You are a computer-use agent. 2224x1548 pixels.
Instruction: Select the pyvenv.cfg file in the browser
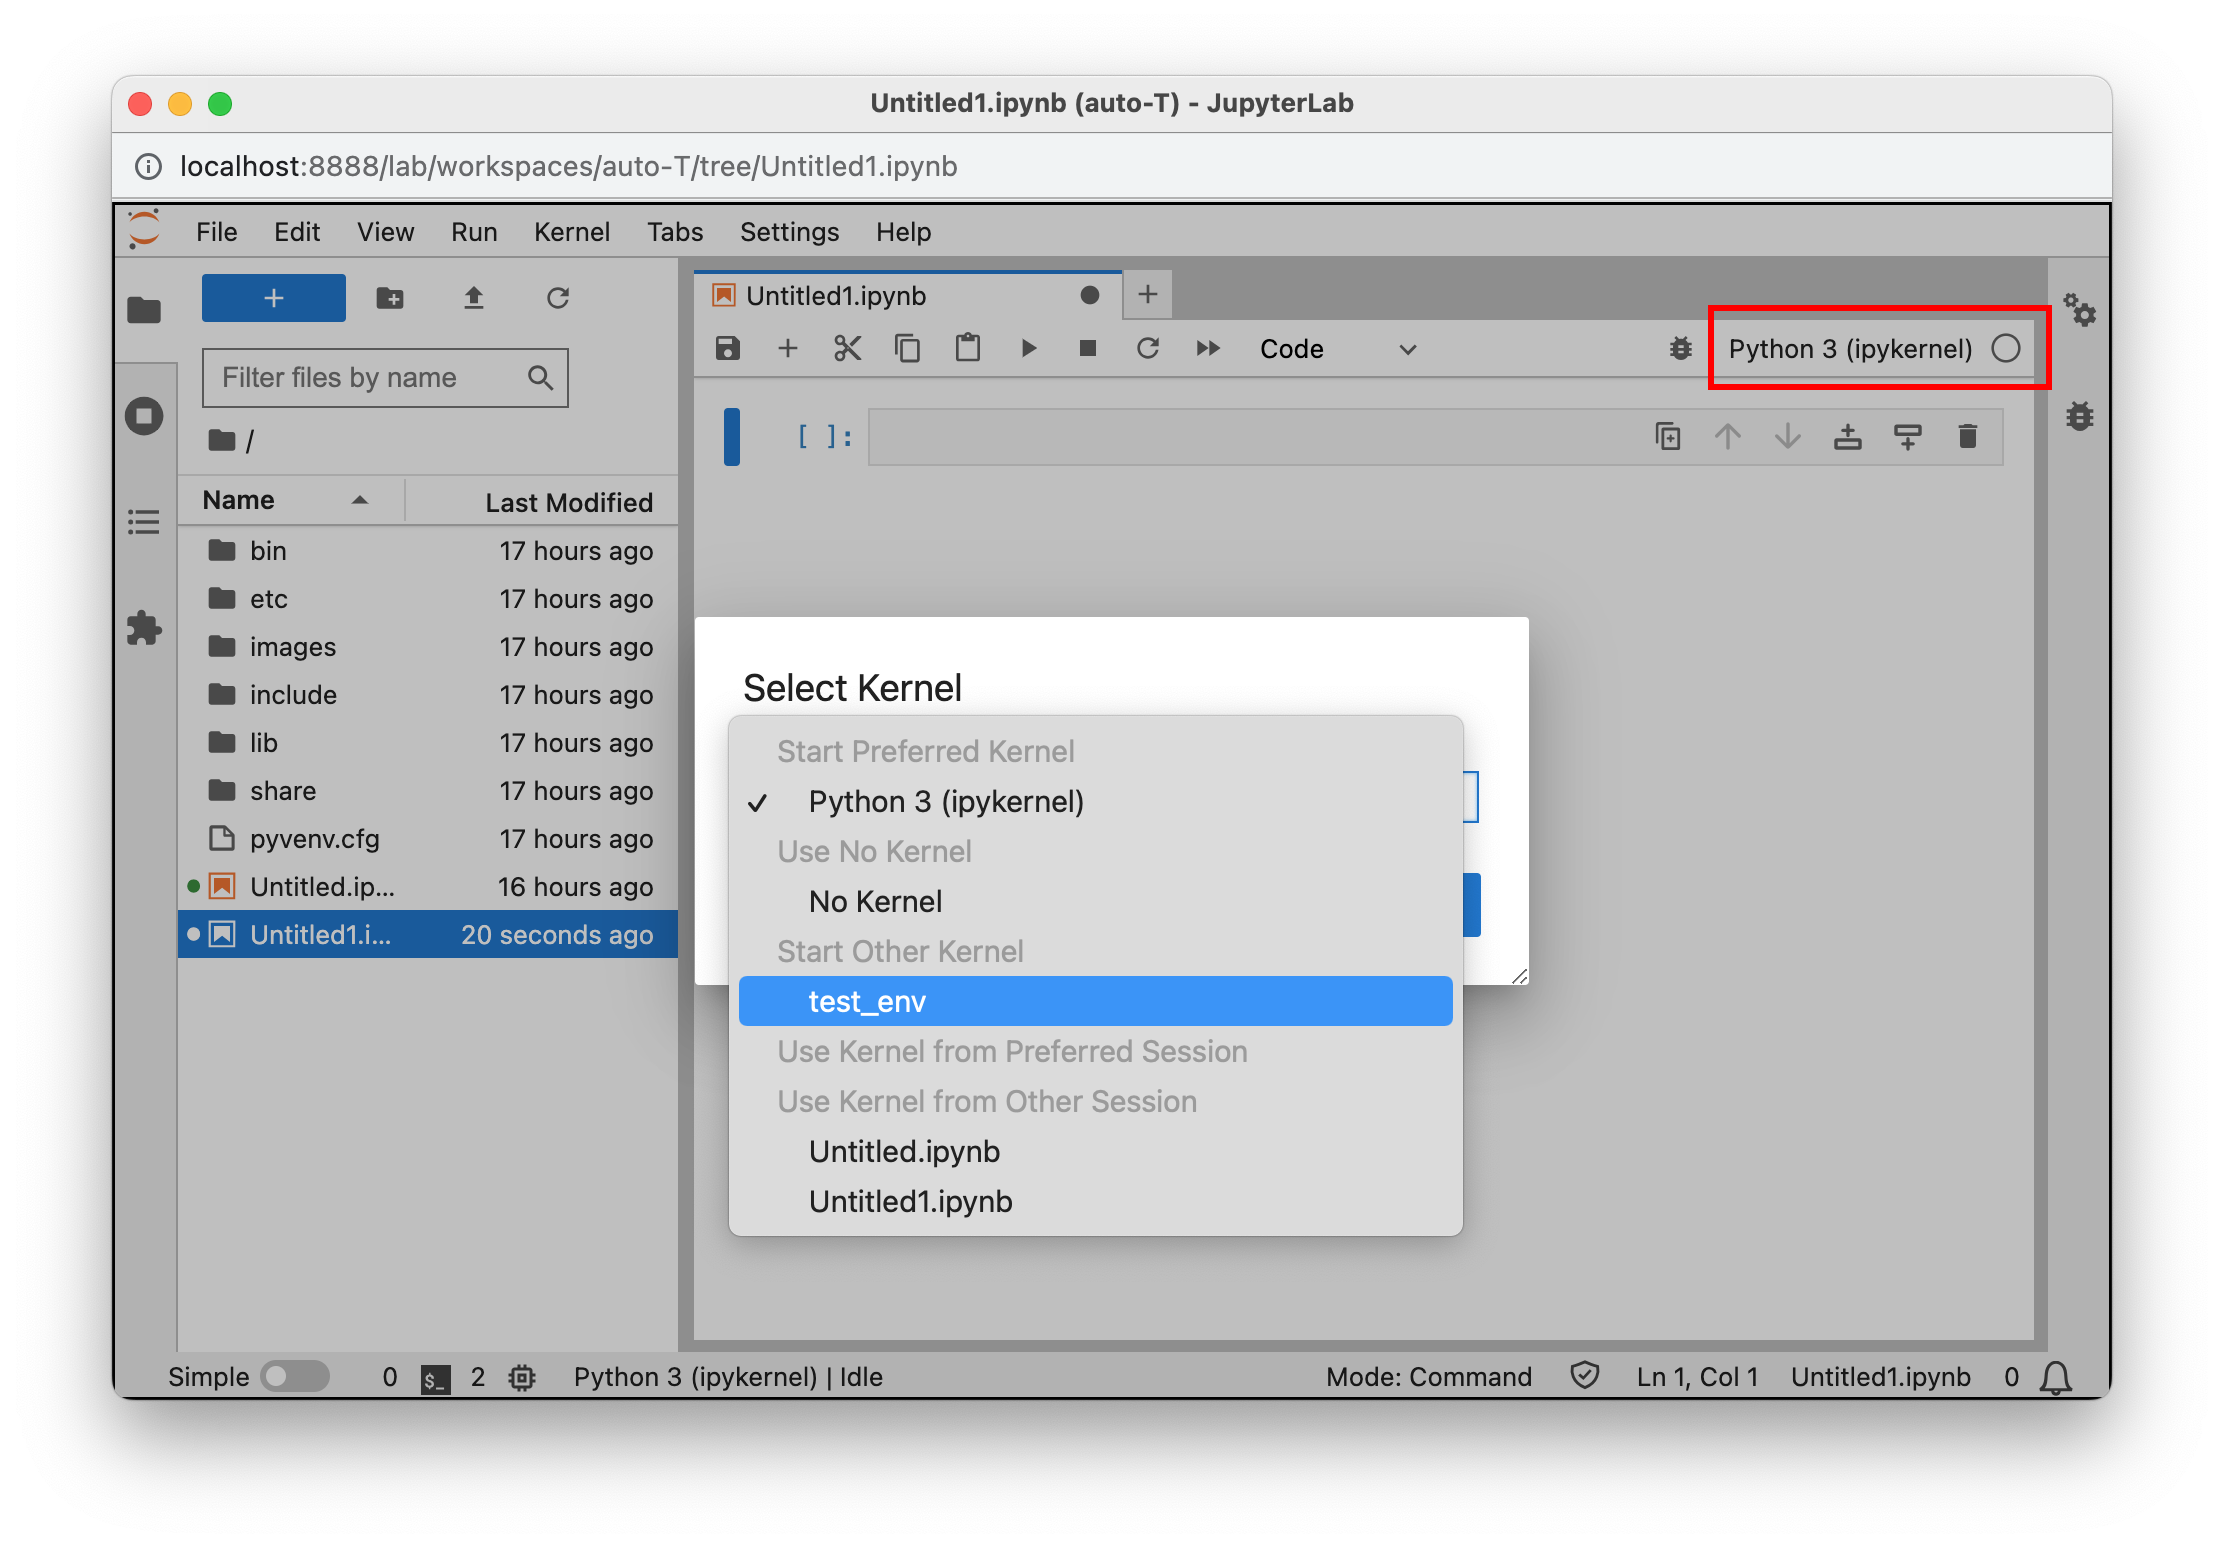click(314, 838)
